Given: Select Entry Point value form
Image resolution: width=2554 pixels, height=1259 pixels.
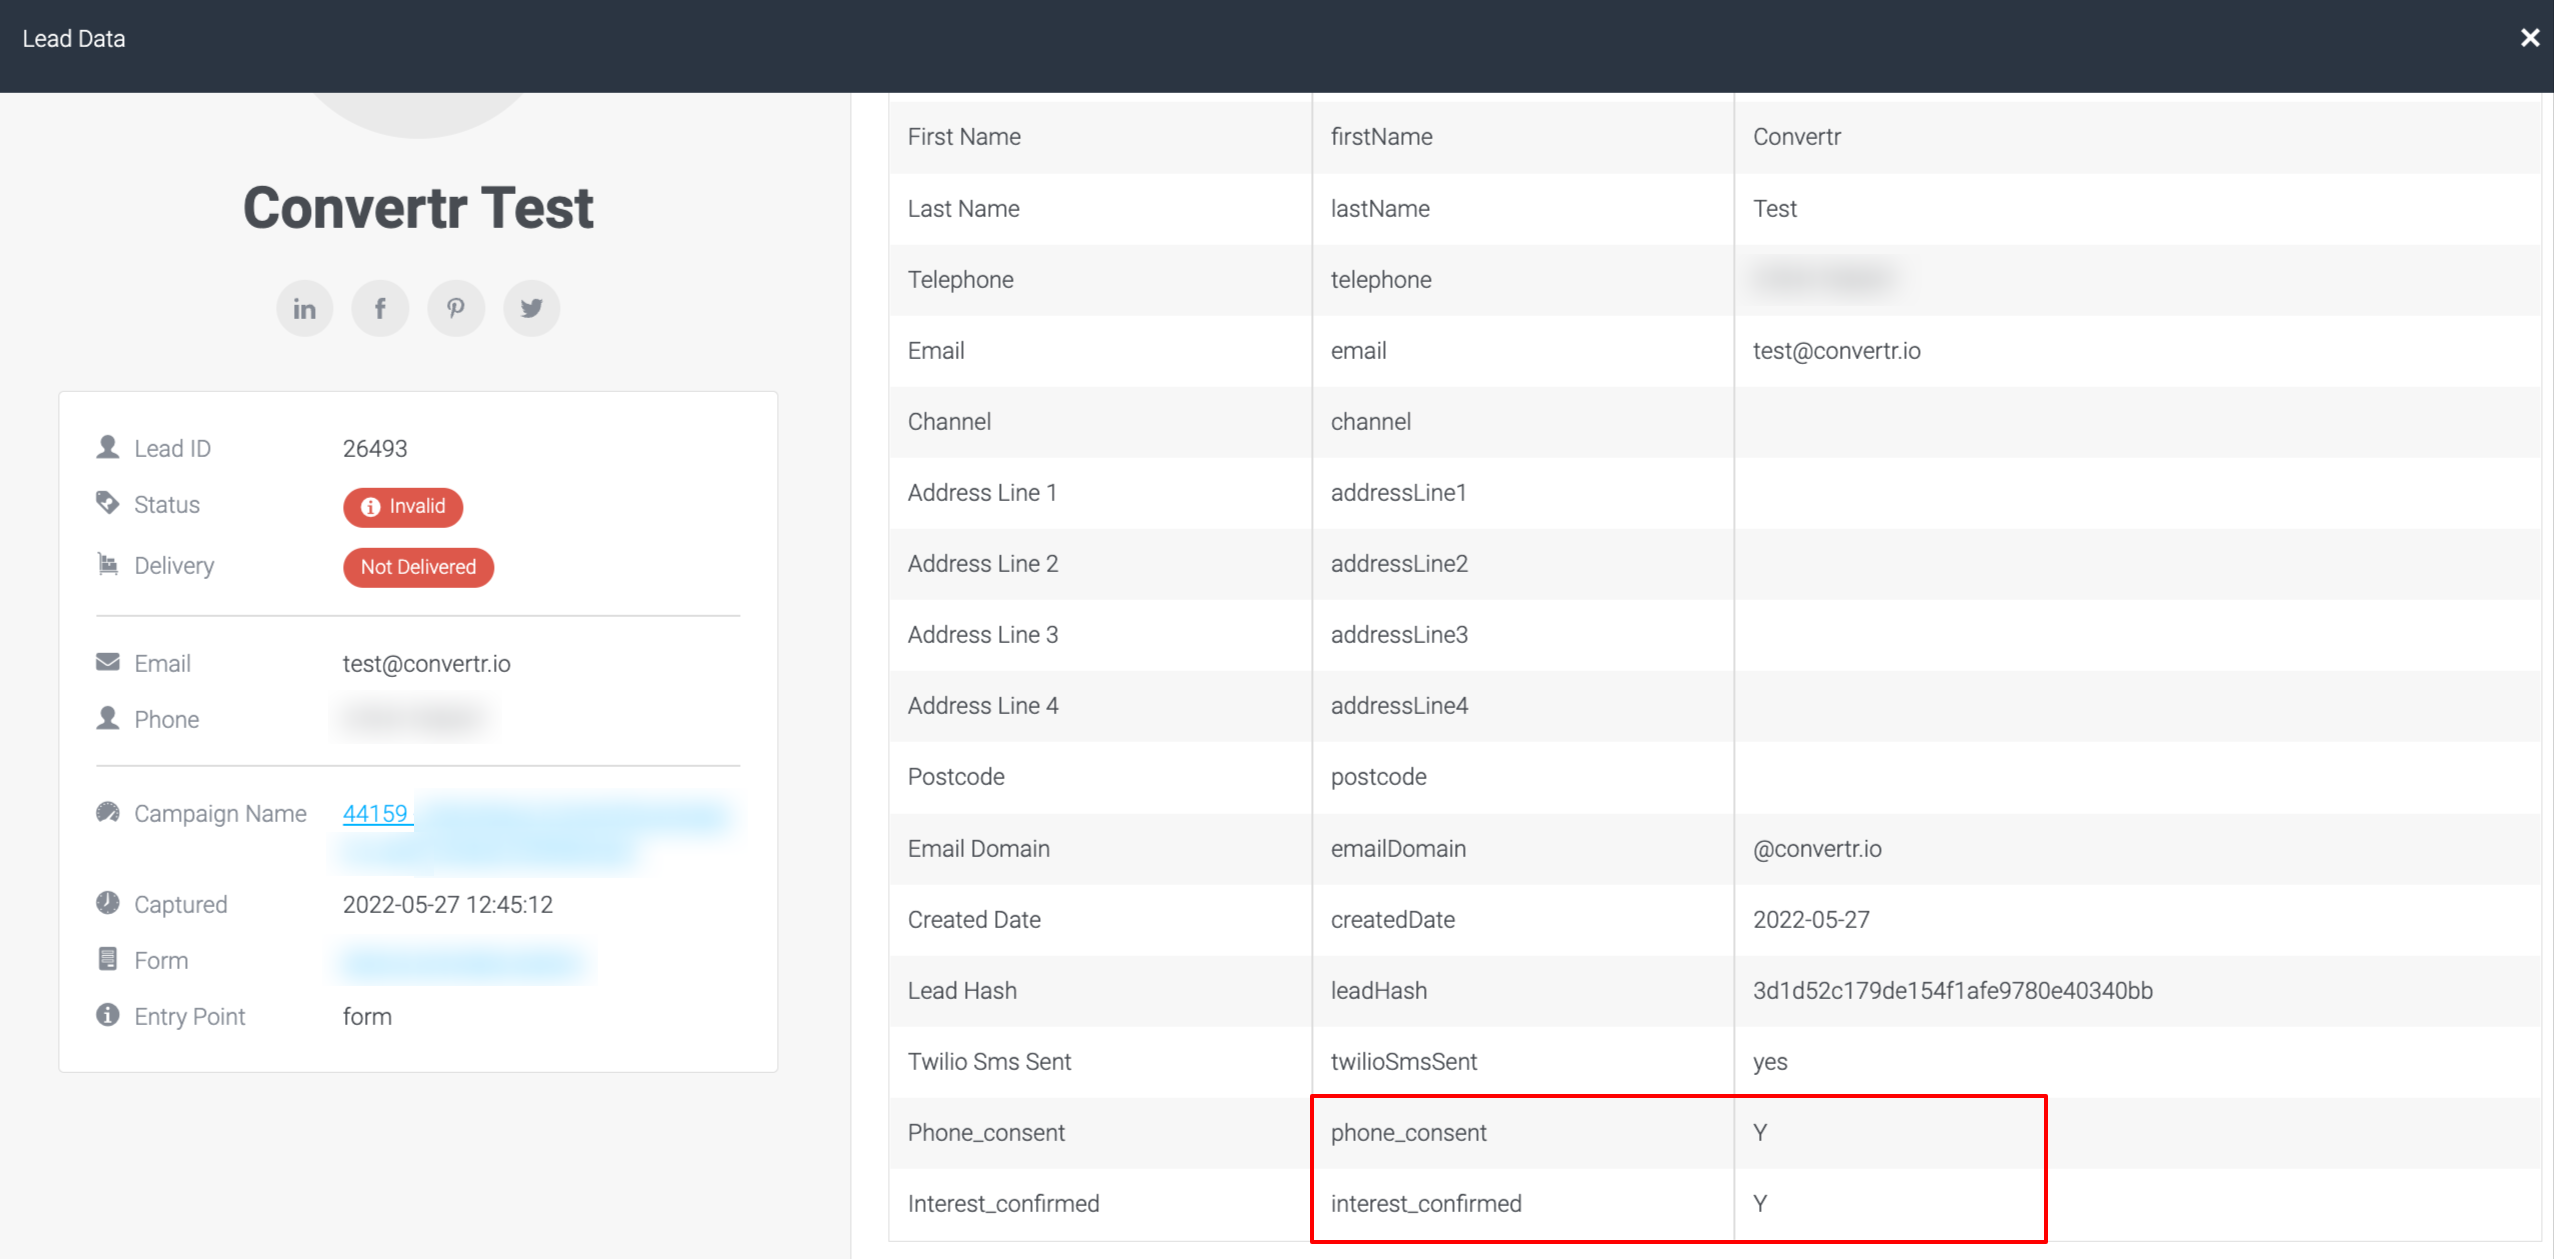Looking at the screenshot, I should tap(367, 1017).
